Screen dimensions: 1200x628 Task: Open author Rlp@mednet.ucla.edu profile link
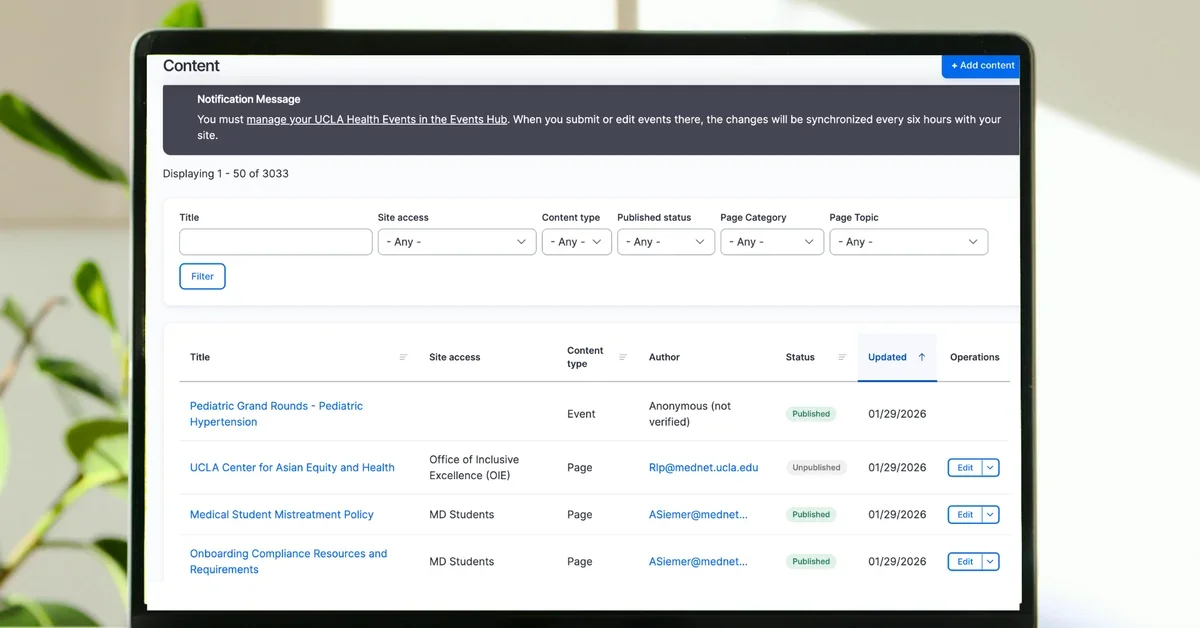pos(703,467)
